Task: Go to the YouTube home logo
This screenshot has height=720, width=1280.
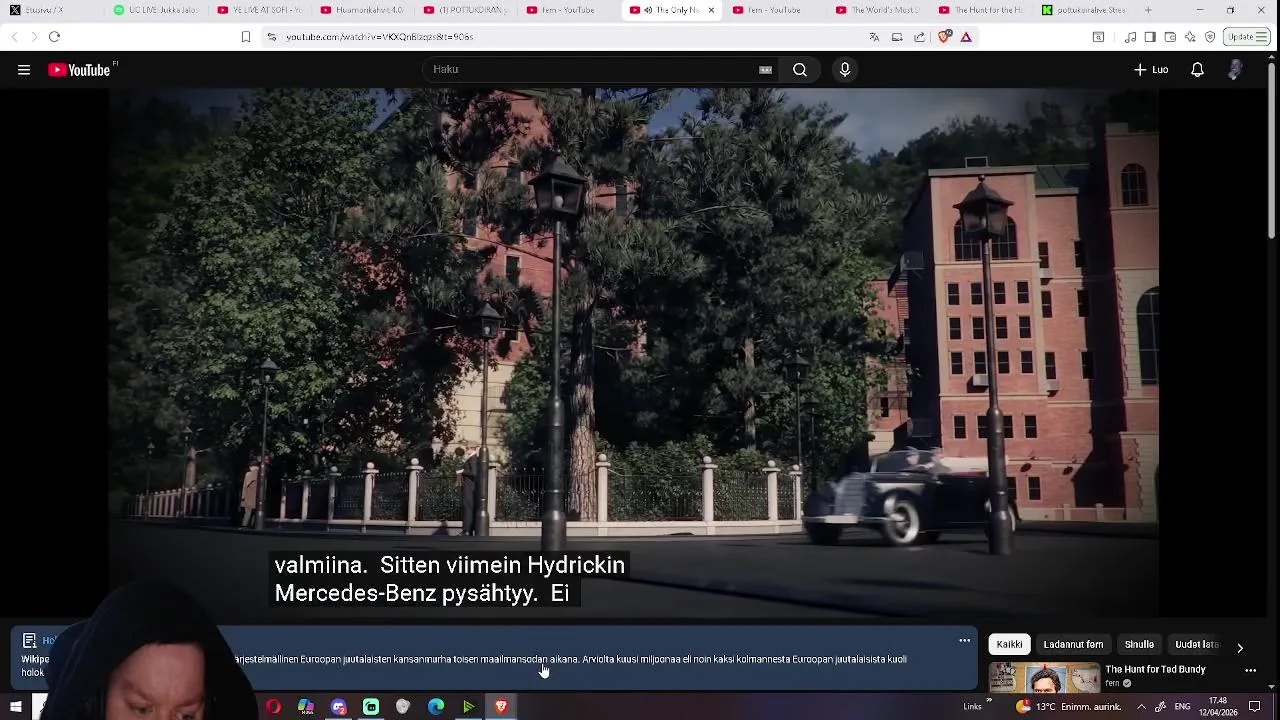Action: pos(80,70)
